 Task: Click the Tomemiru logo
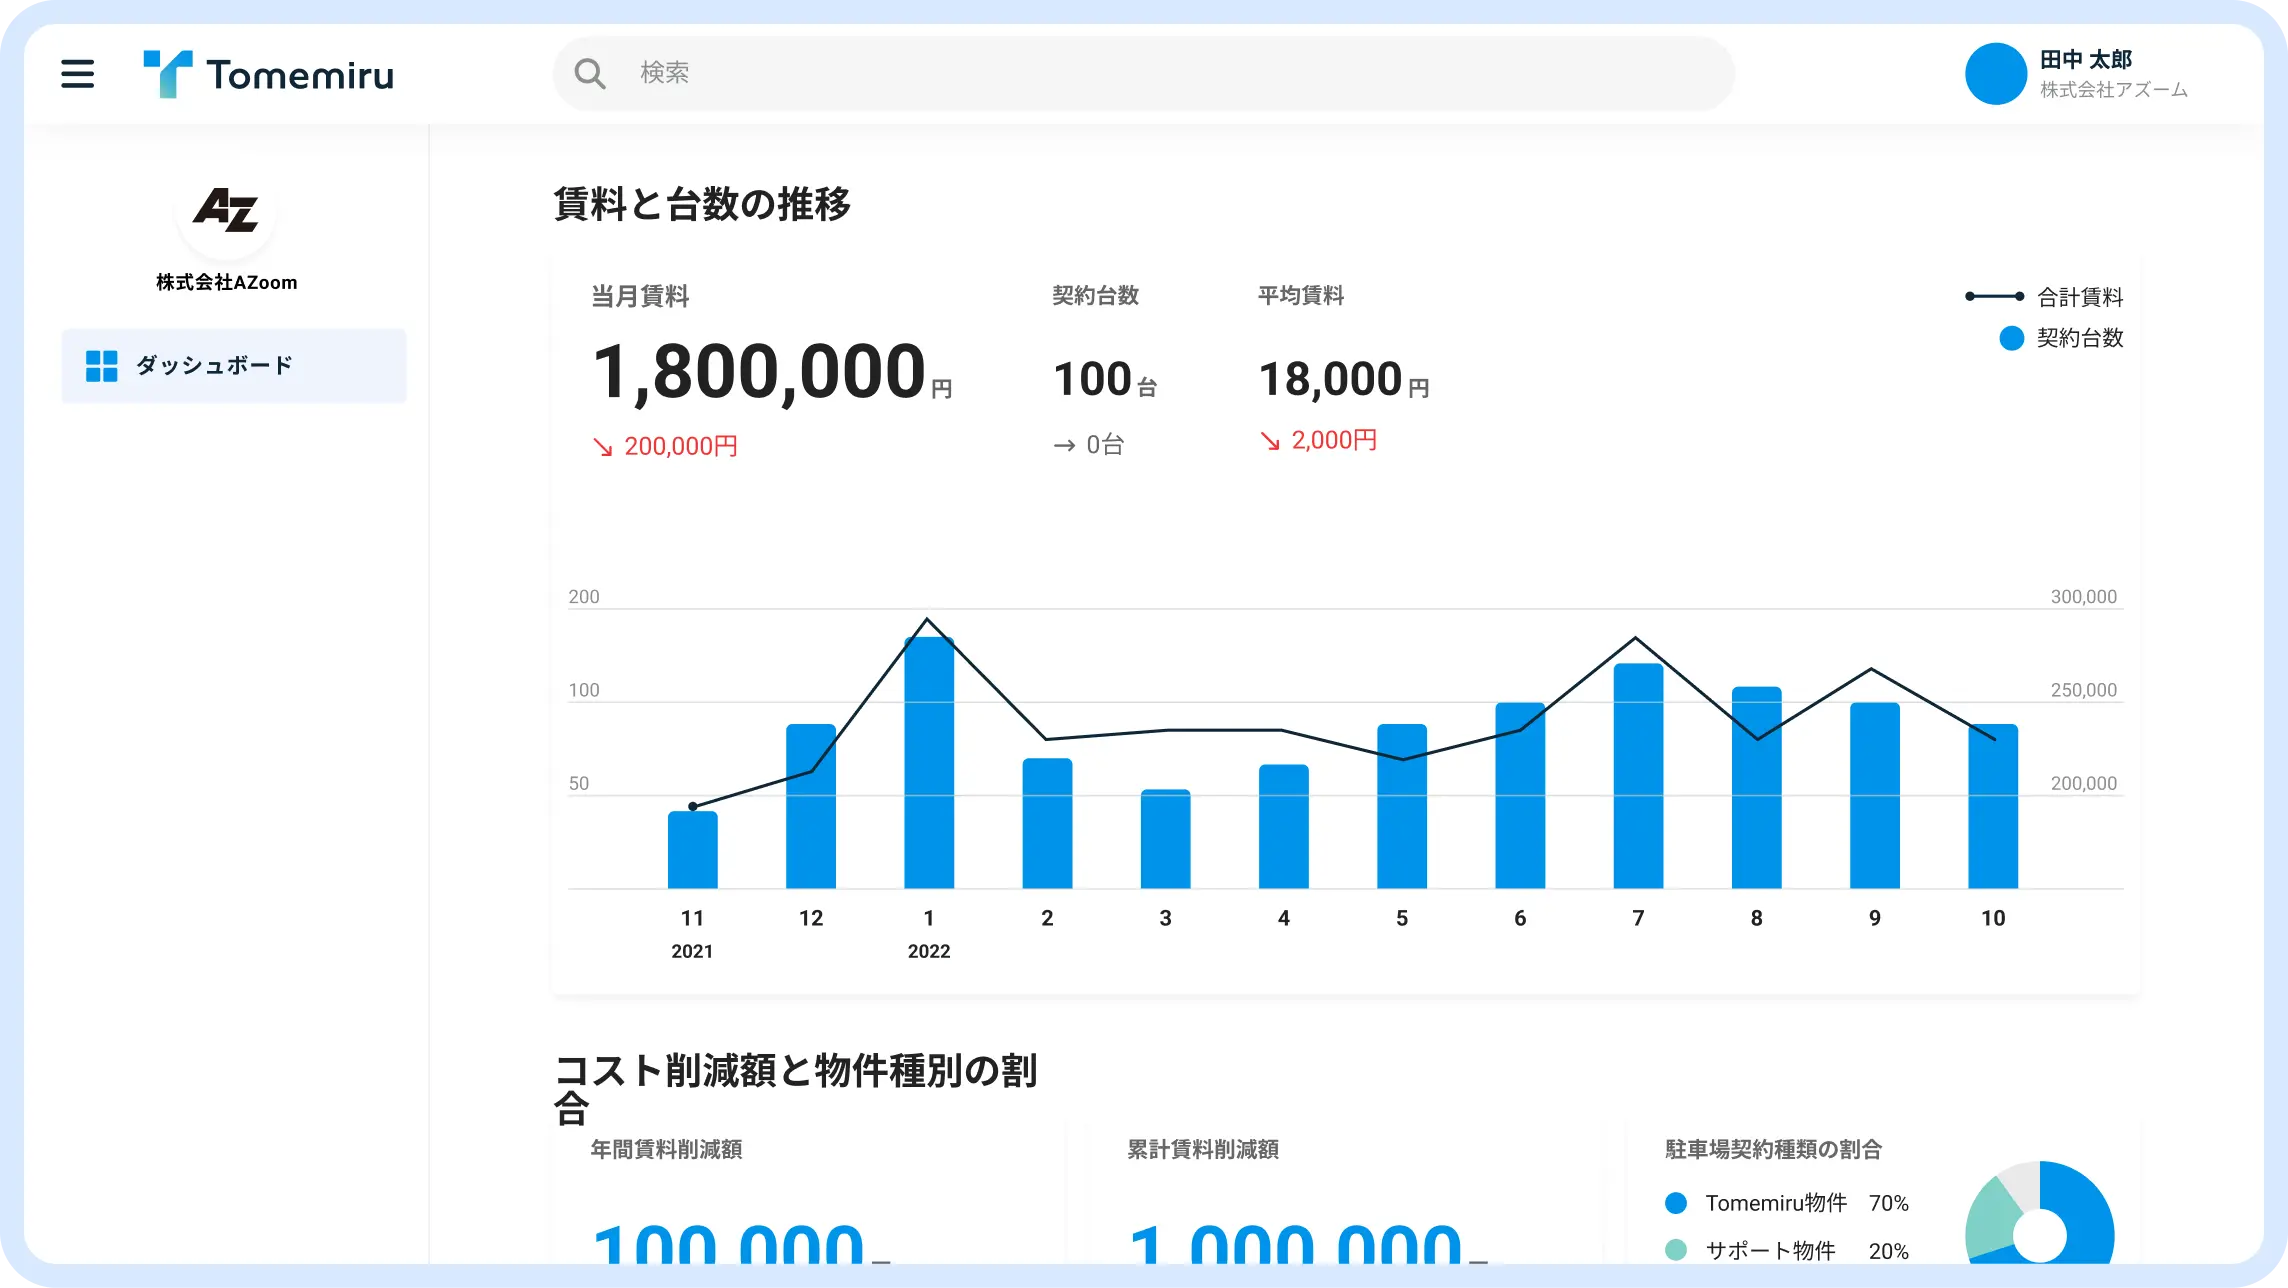point(268,74)
